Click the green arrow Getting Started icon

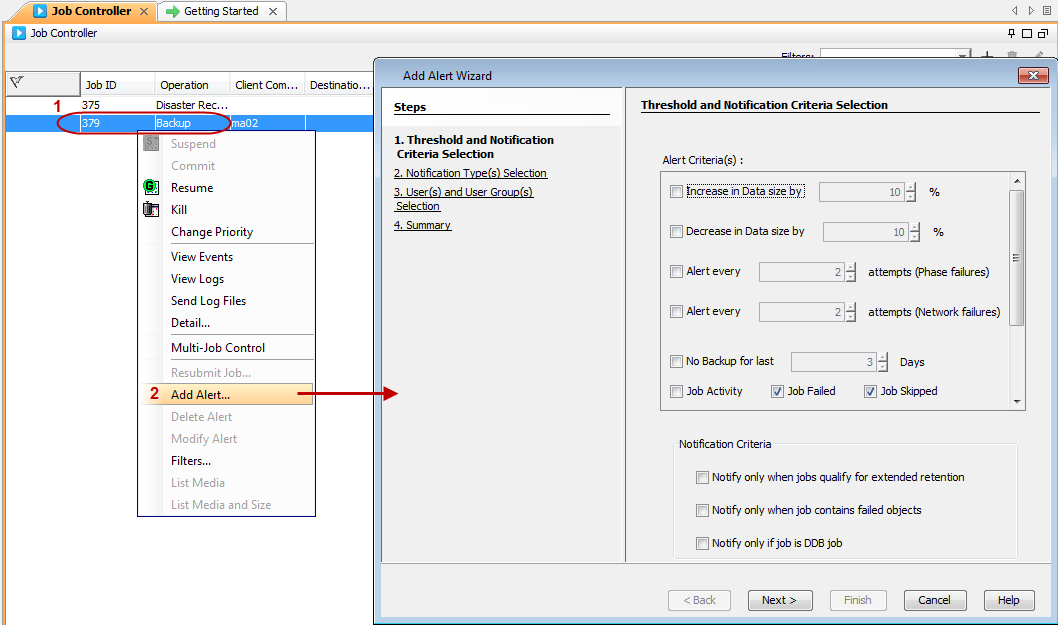(x=173, y=11)
